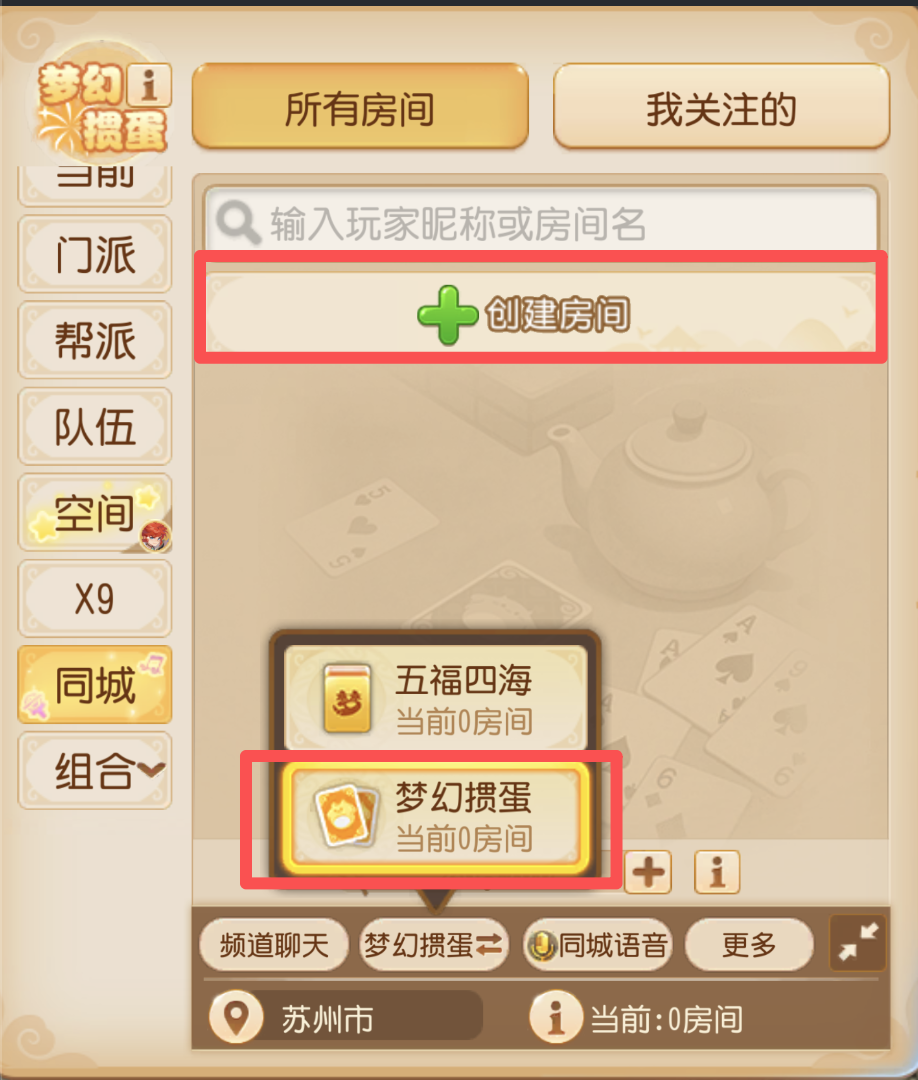Open the 更多 options
Image resolution: width=918 pixels, height=1080 pixels.
pyautogui.click(x=749, y=944)
